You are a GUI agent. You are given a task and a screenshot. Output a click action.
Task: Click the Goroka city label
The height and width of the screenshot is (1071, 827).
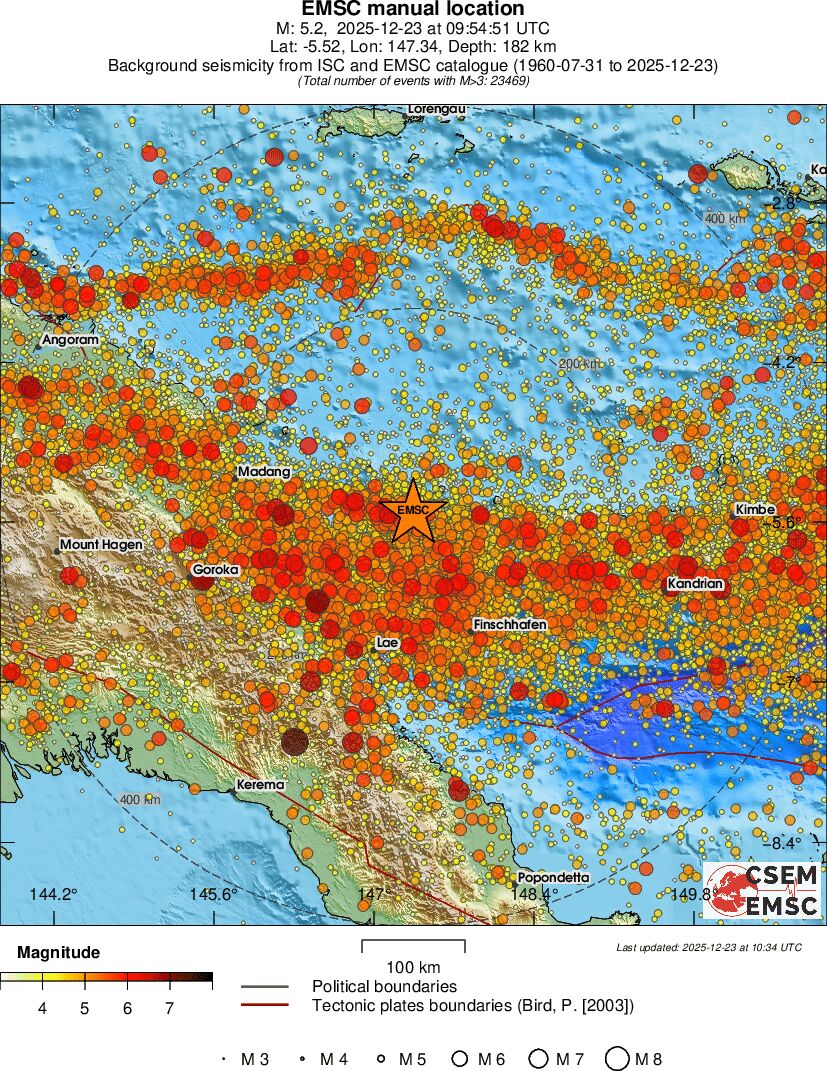[x=216, y=570]
